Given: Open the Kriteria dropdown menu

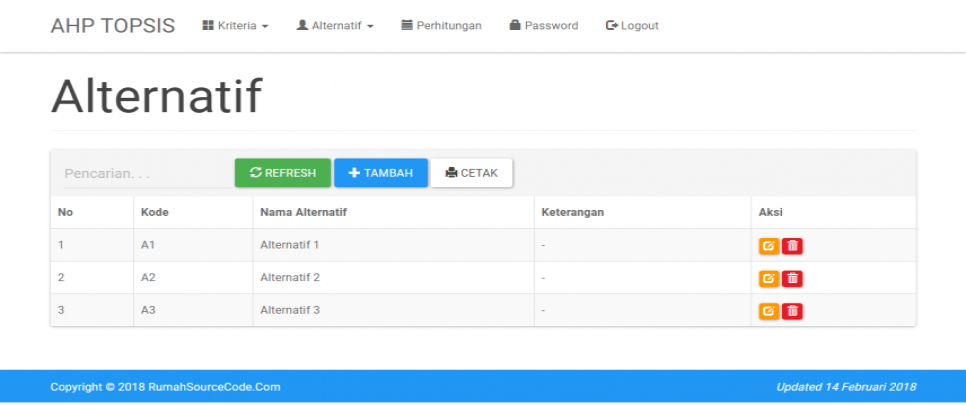Looking at the screenshot, I should click(235, 26).
